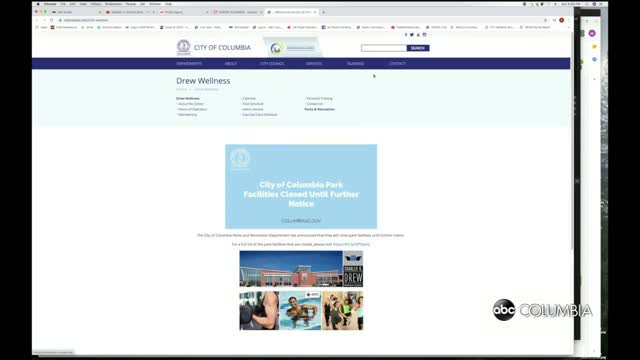Click the Search button

pyautogui.click(x=418, y=48)
